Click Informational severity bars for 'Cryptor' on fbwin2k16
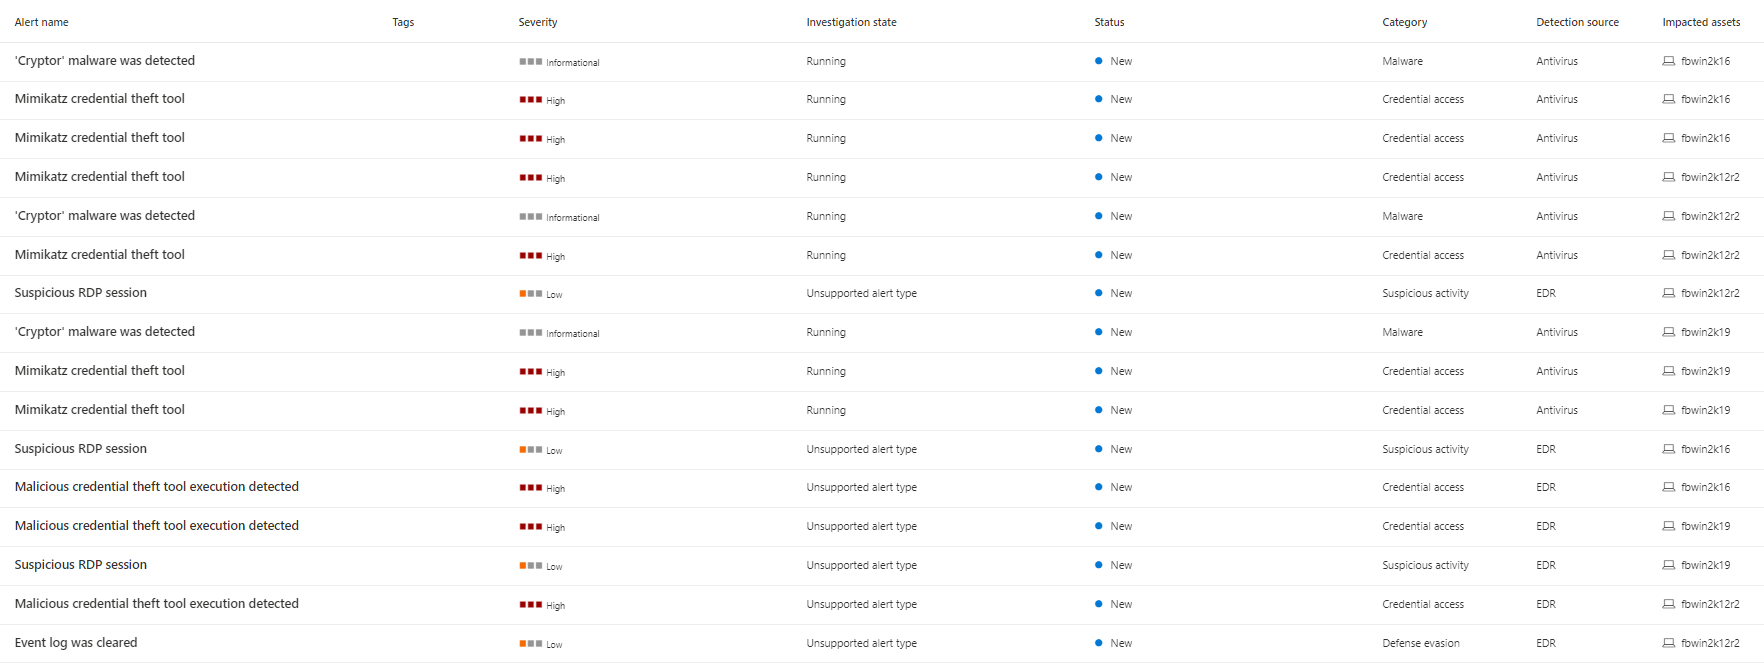 click(531, 62)
